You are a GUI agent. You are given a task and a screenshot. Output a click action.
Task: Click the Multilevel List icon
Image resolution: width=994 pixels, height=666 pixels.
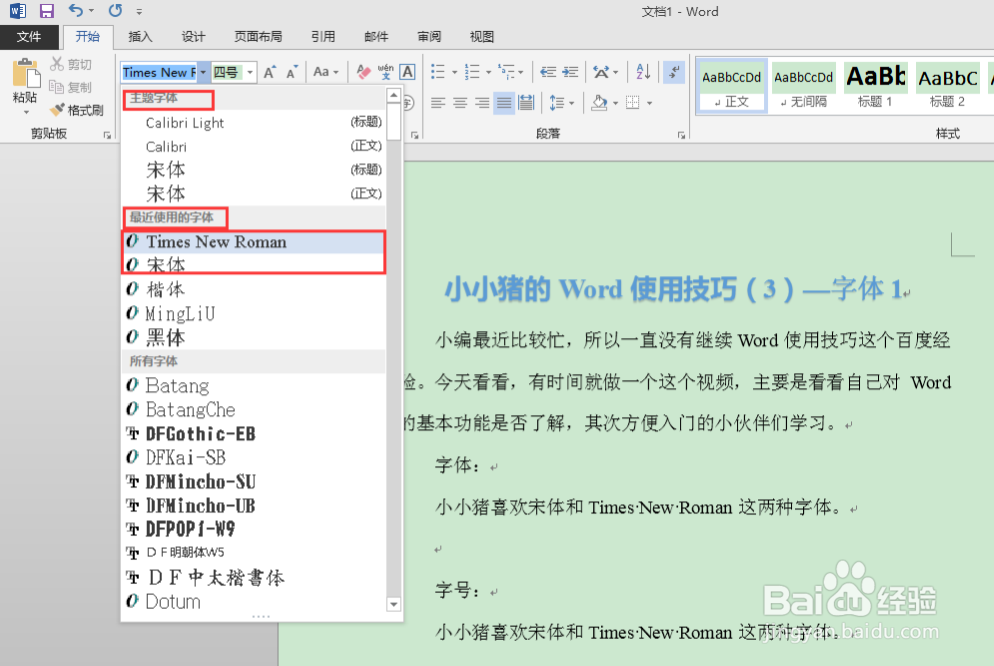(x=507, y=72)
